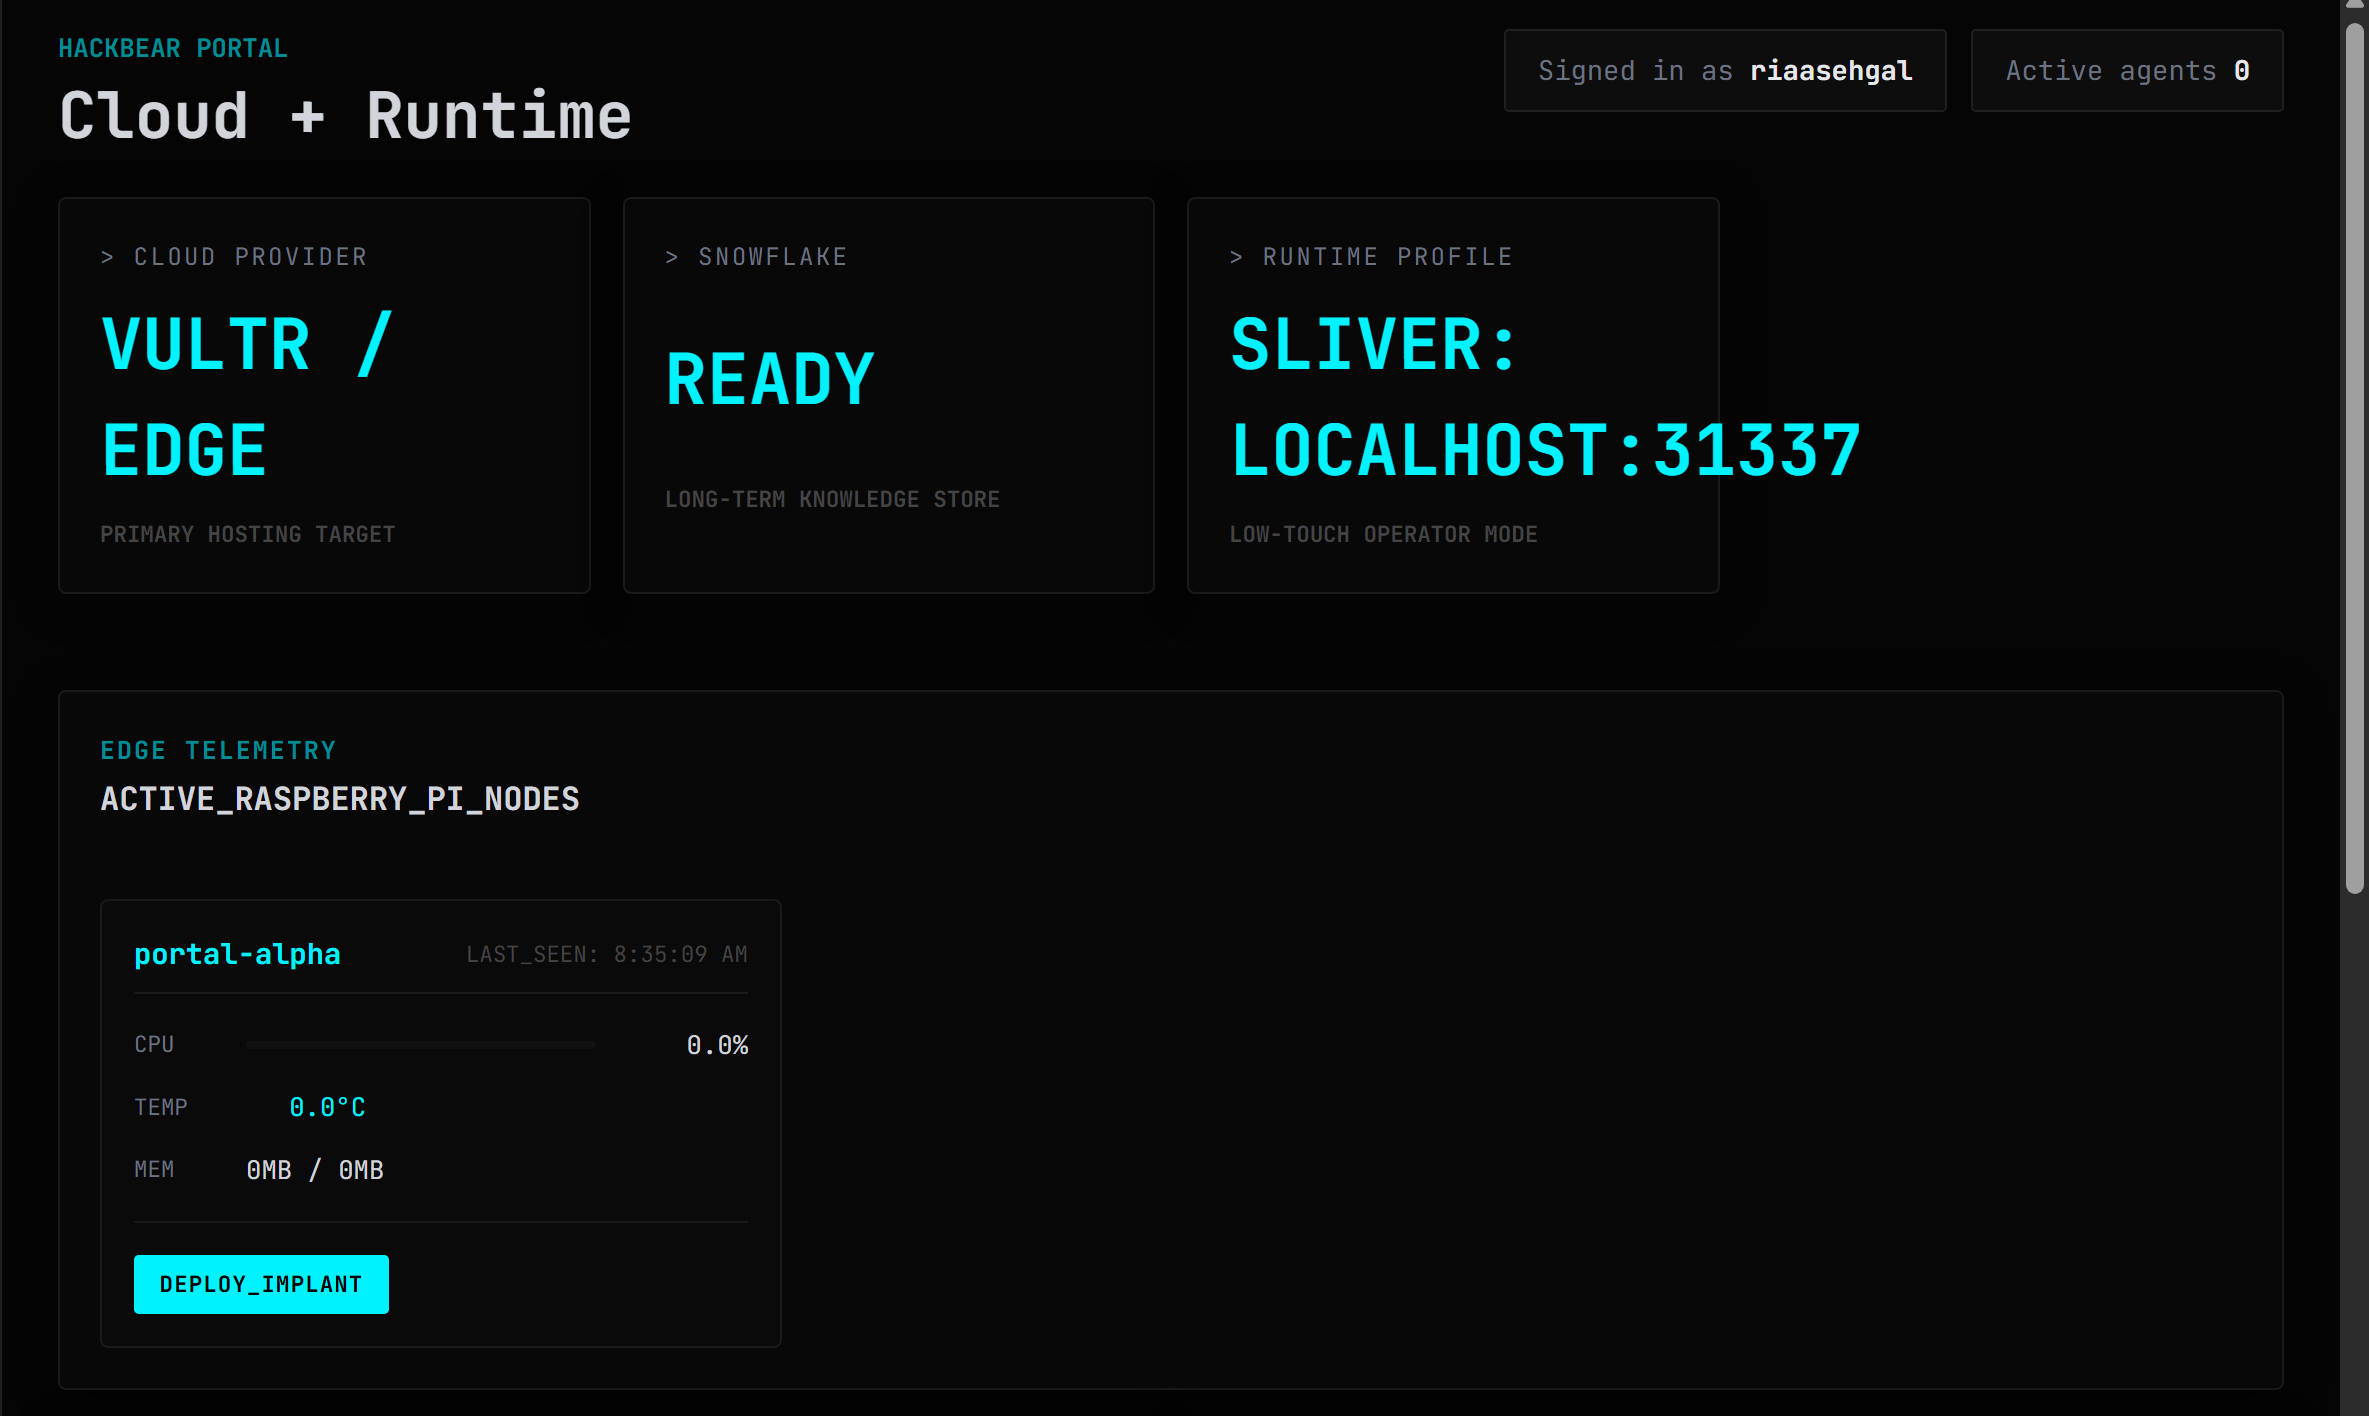Click the CPU usage progress bar
2369x1416 pixels.
421,1044
